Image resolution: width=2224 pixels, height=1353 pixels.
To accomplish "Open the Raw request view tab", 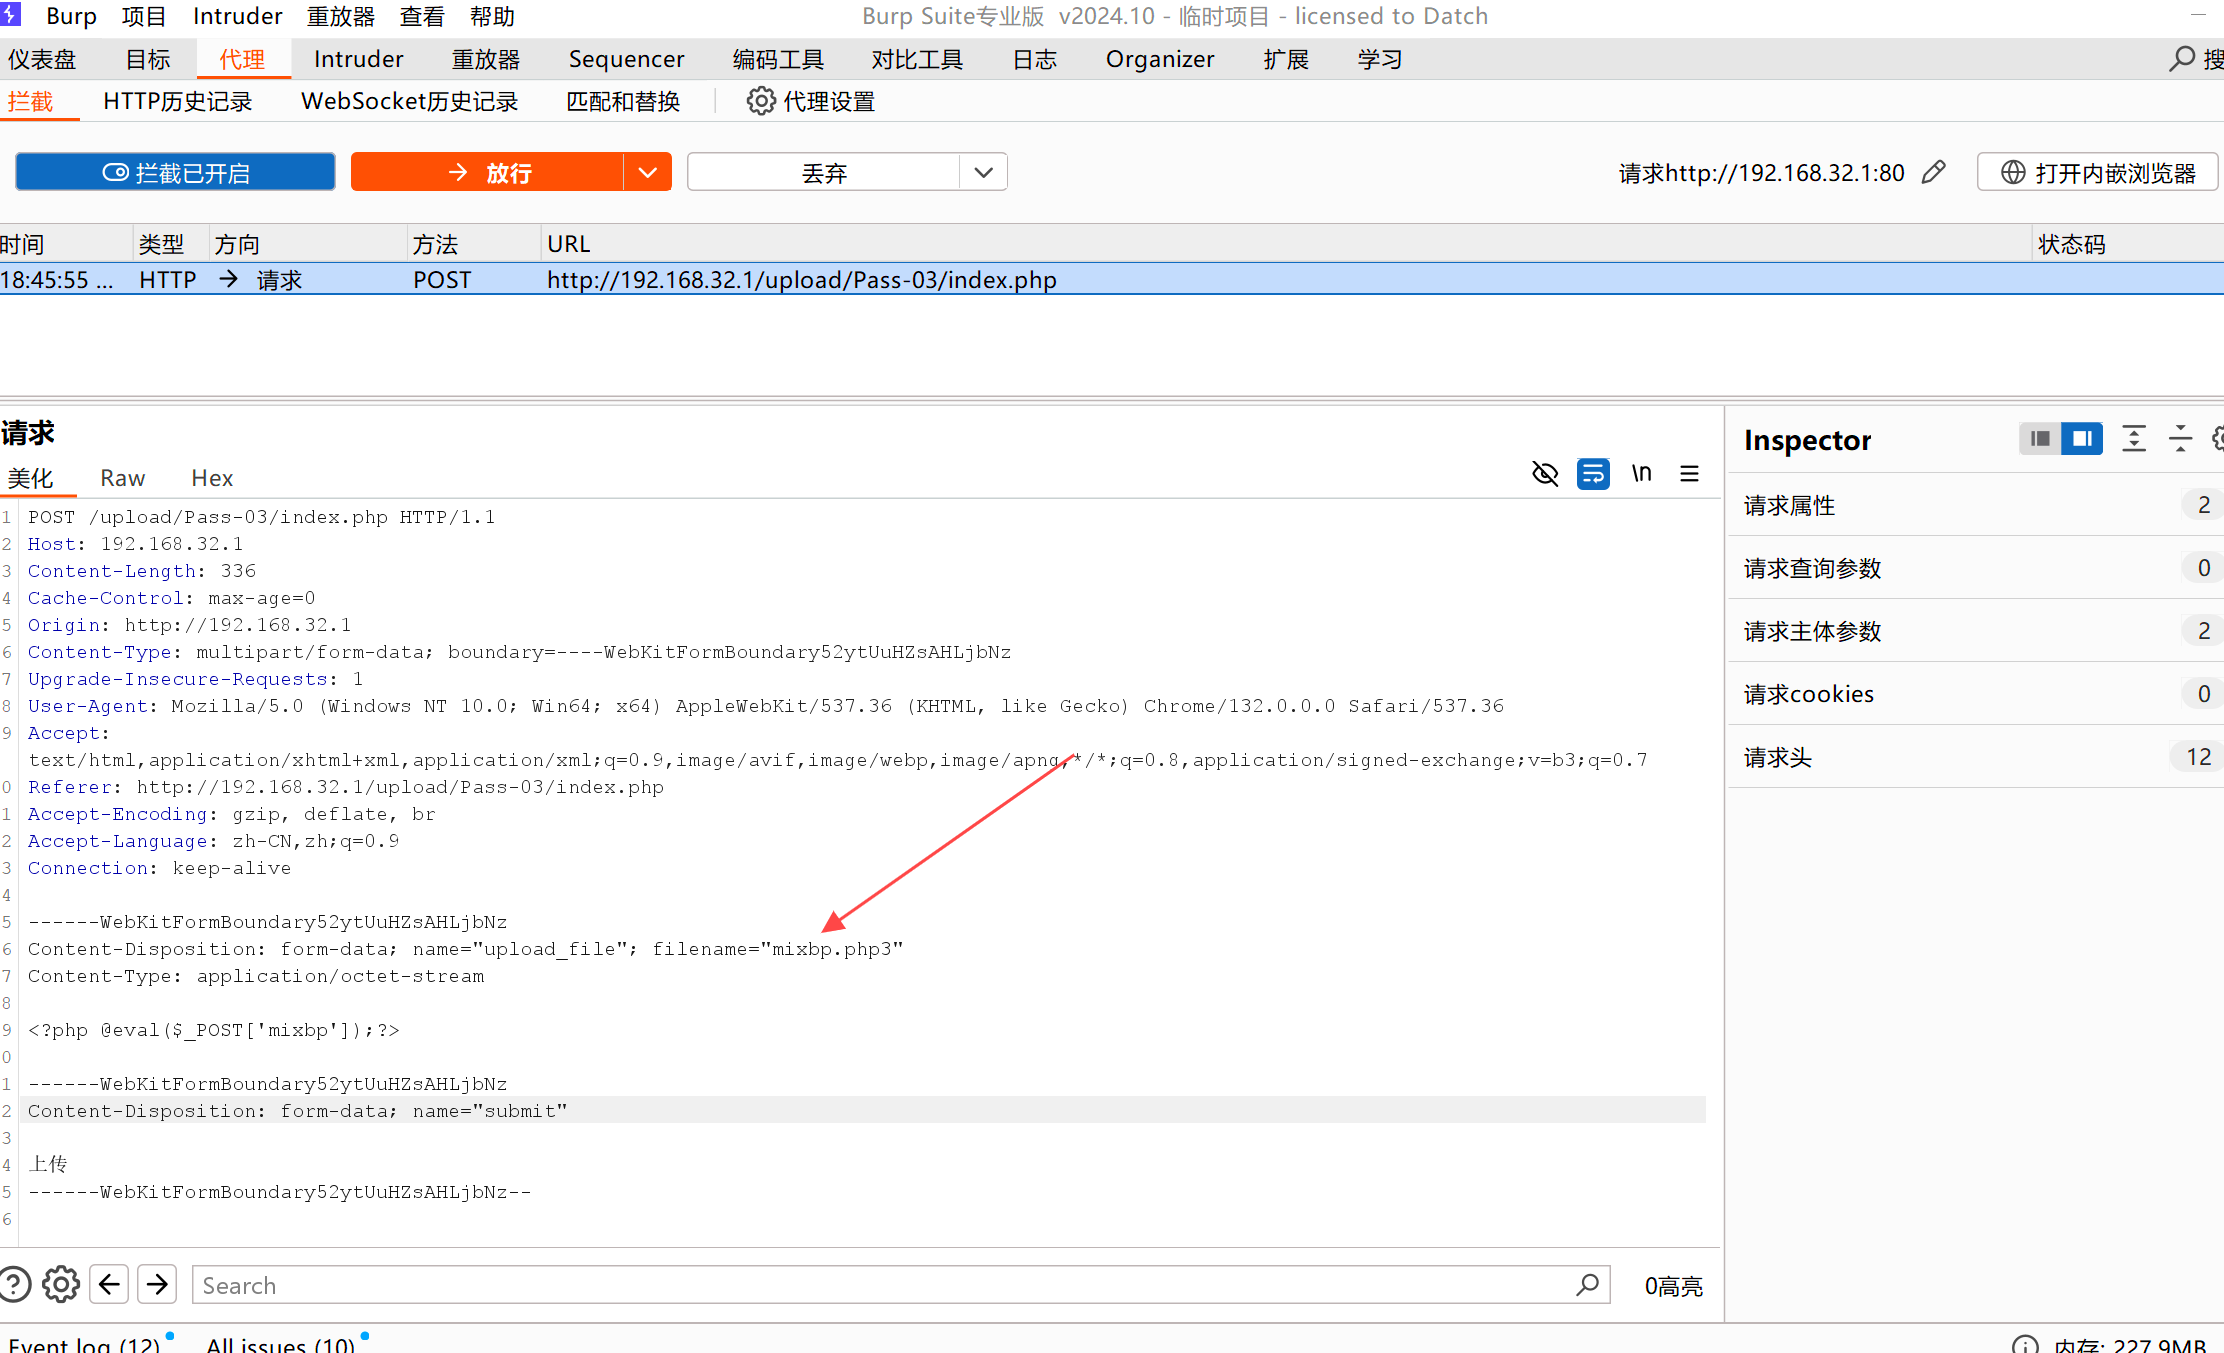I will click(122, 478).
